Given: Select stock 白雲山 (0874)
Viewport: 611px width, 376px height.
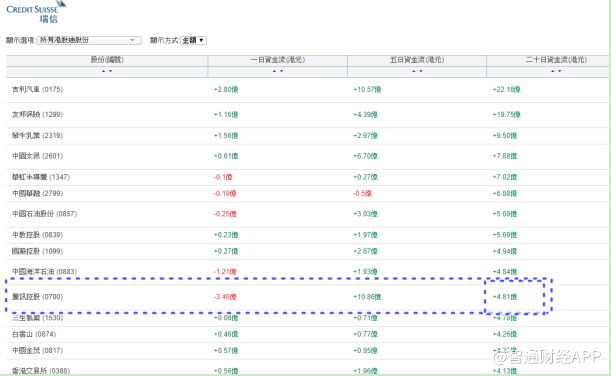Looking at the screenshot, I should coord(34,334).
